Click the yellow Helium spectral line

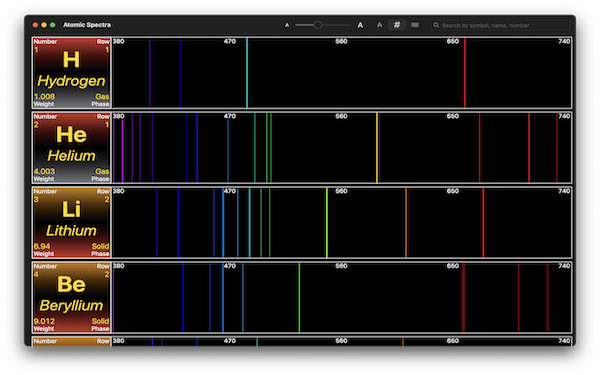(x=377, y=148)
